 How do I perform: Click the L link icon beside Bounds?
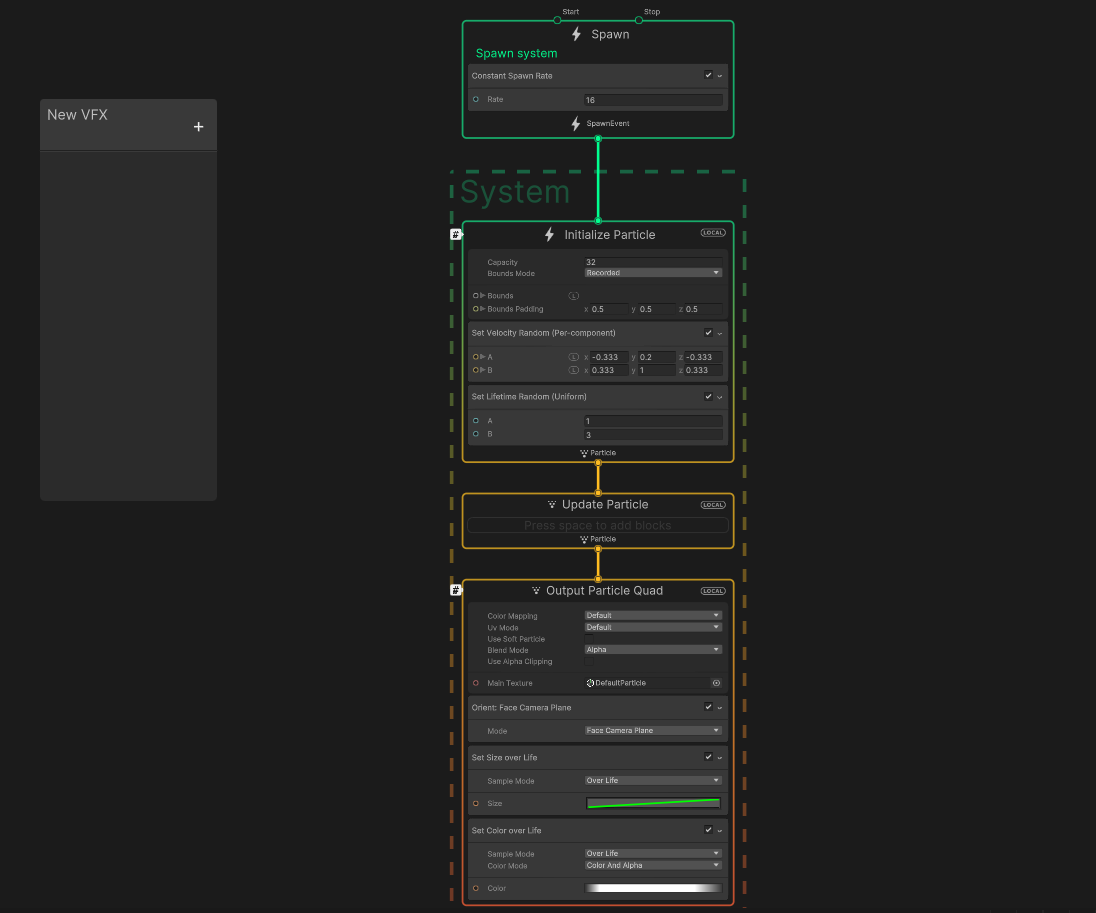click(x=574, y=296)
